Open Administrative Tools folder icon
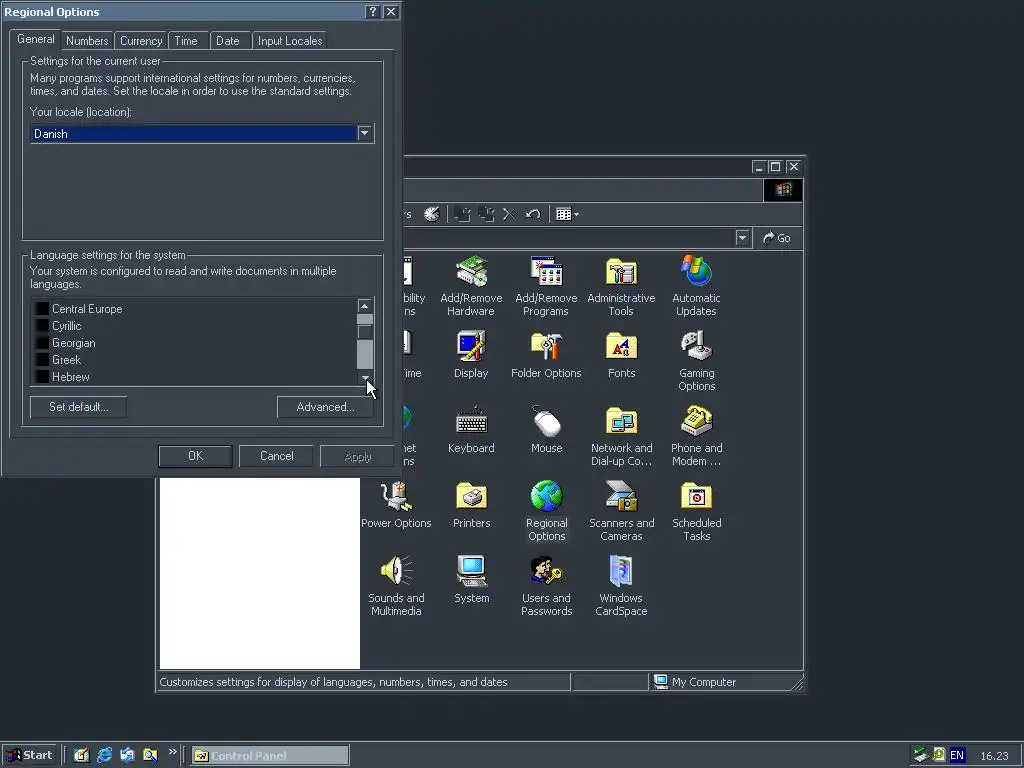This screenshot has height=768, width=1024. pos(621,286)
